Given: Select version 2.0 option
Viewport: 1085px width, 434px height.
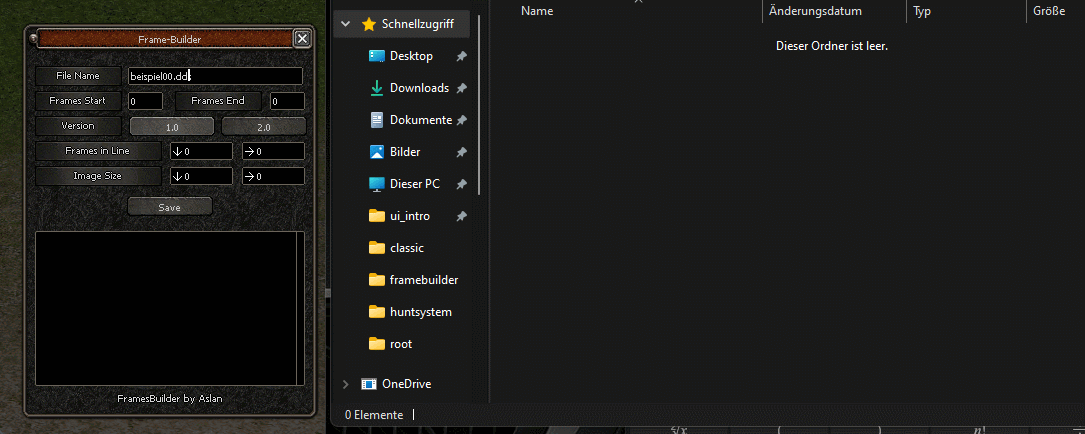Looking at the screenshot, I should point(263,127).
